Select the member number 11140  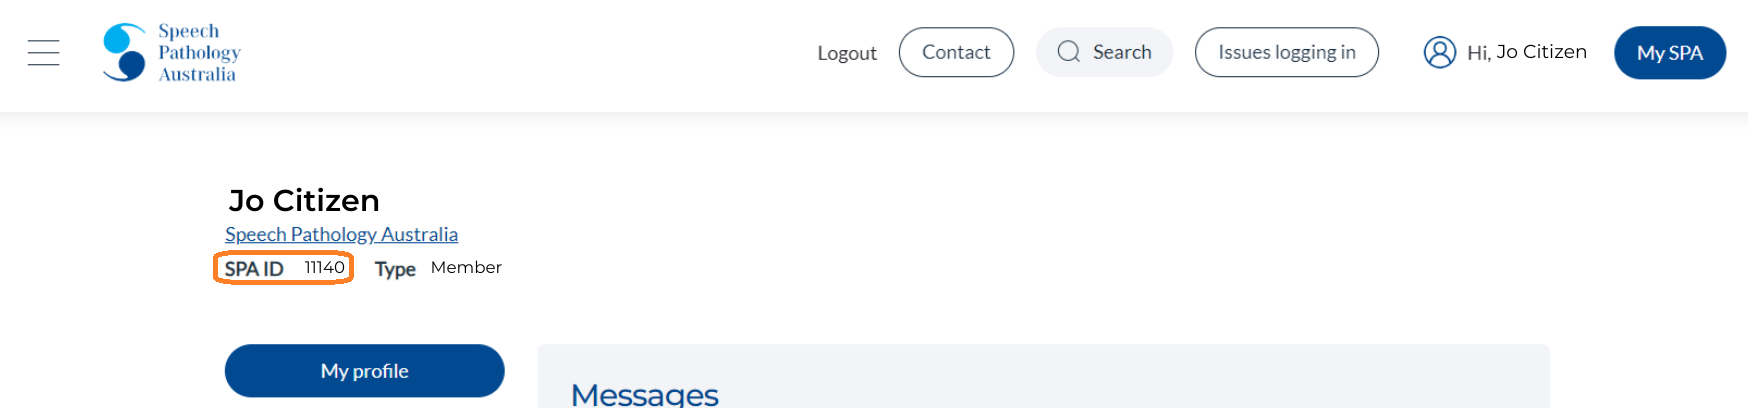(x=325, y=268)
